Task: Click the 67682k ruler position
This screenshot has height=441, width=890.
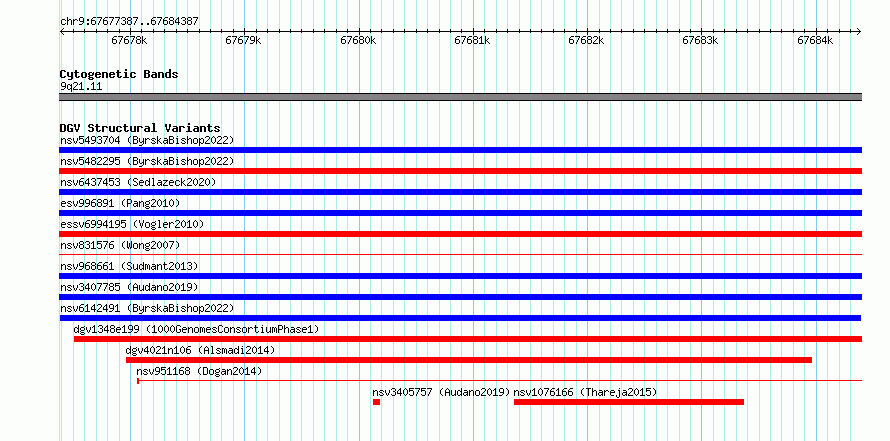Action: tap(587, 40)
